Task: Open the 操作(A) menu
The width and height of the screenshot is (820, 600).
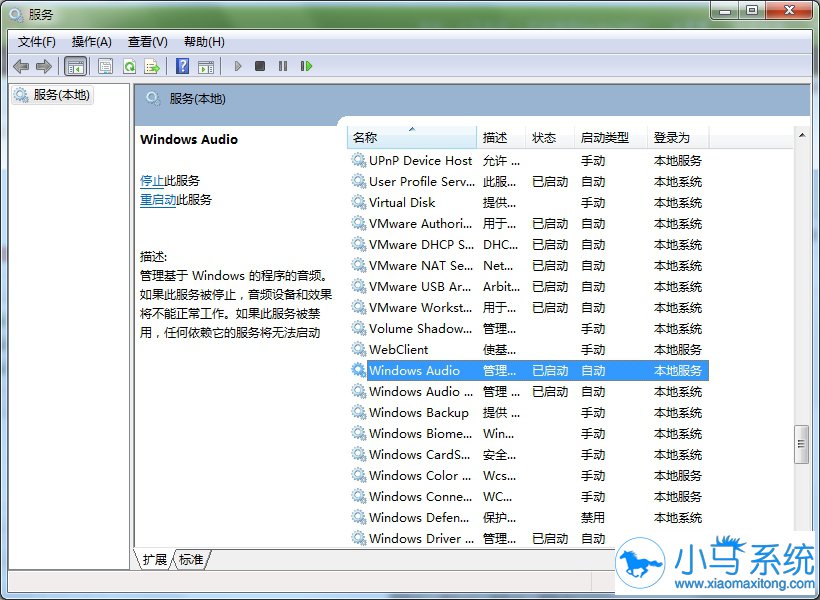Action: click(92, 42)
